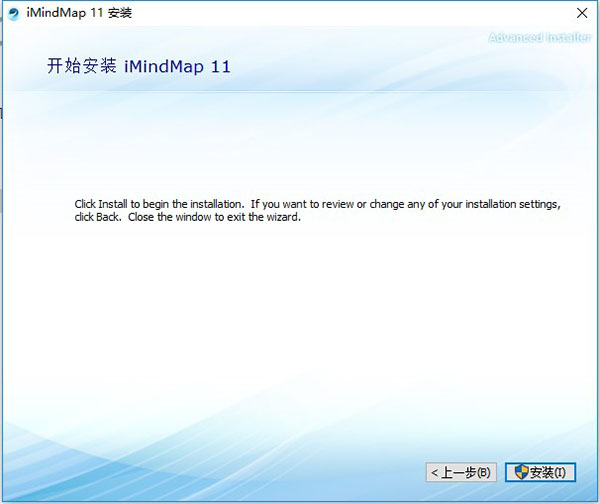Click the decorative blue wave at the bottom

pos(191,471)
